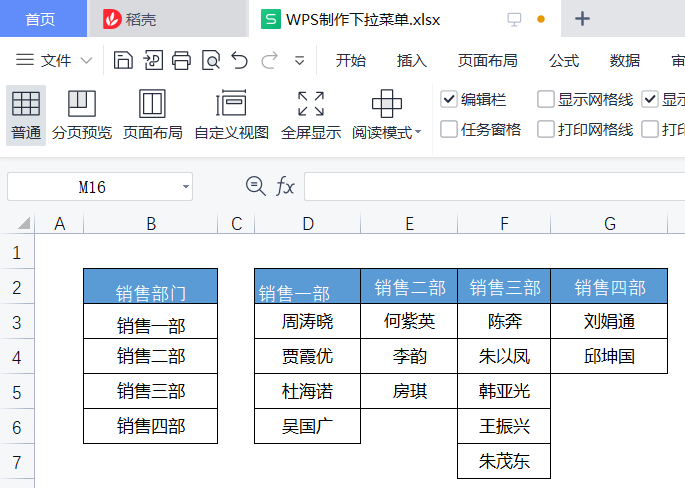Image resolution: width=685 pixels, height=488 pixels.
Task: Select cell containing 王振兴
Action: pyautogui.click(x=504, y=426)
